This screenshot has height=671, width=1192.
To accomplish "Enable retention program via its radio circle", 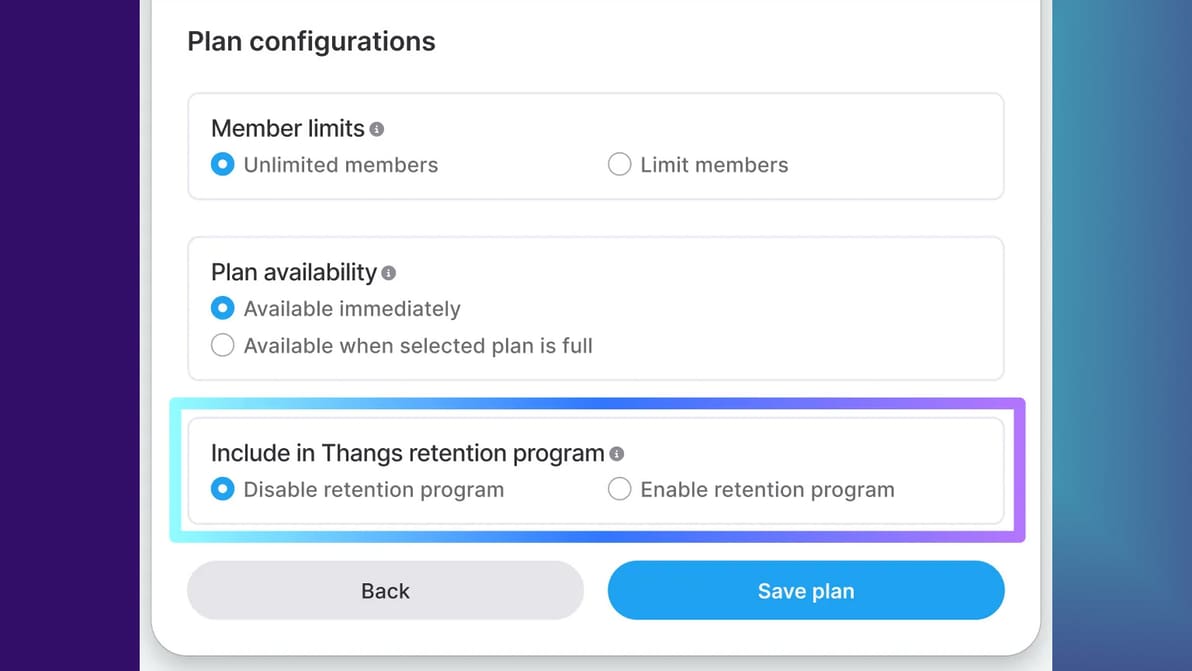I will pos(620,490).
